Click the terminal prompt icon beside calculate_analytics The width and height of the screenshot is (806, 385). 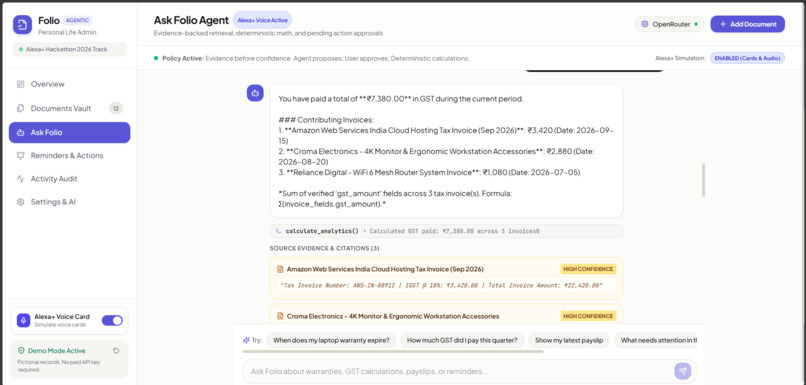278,231
